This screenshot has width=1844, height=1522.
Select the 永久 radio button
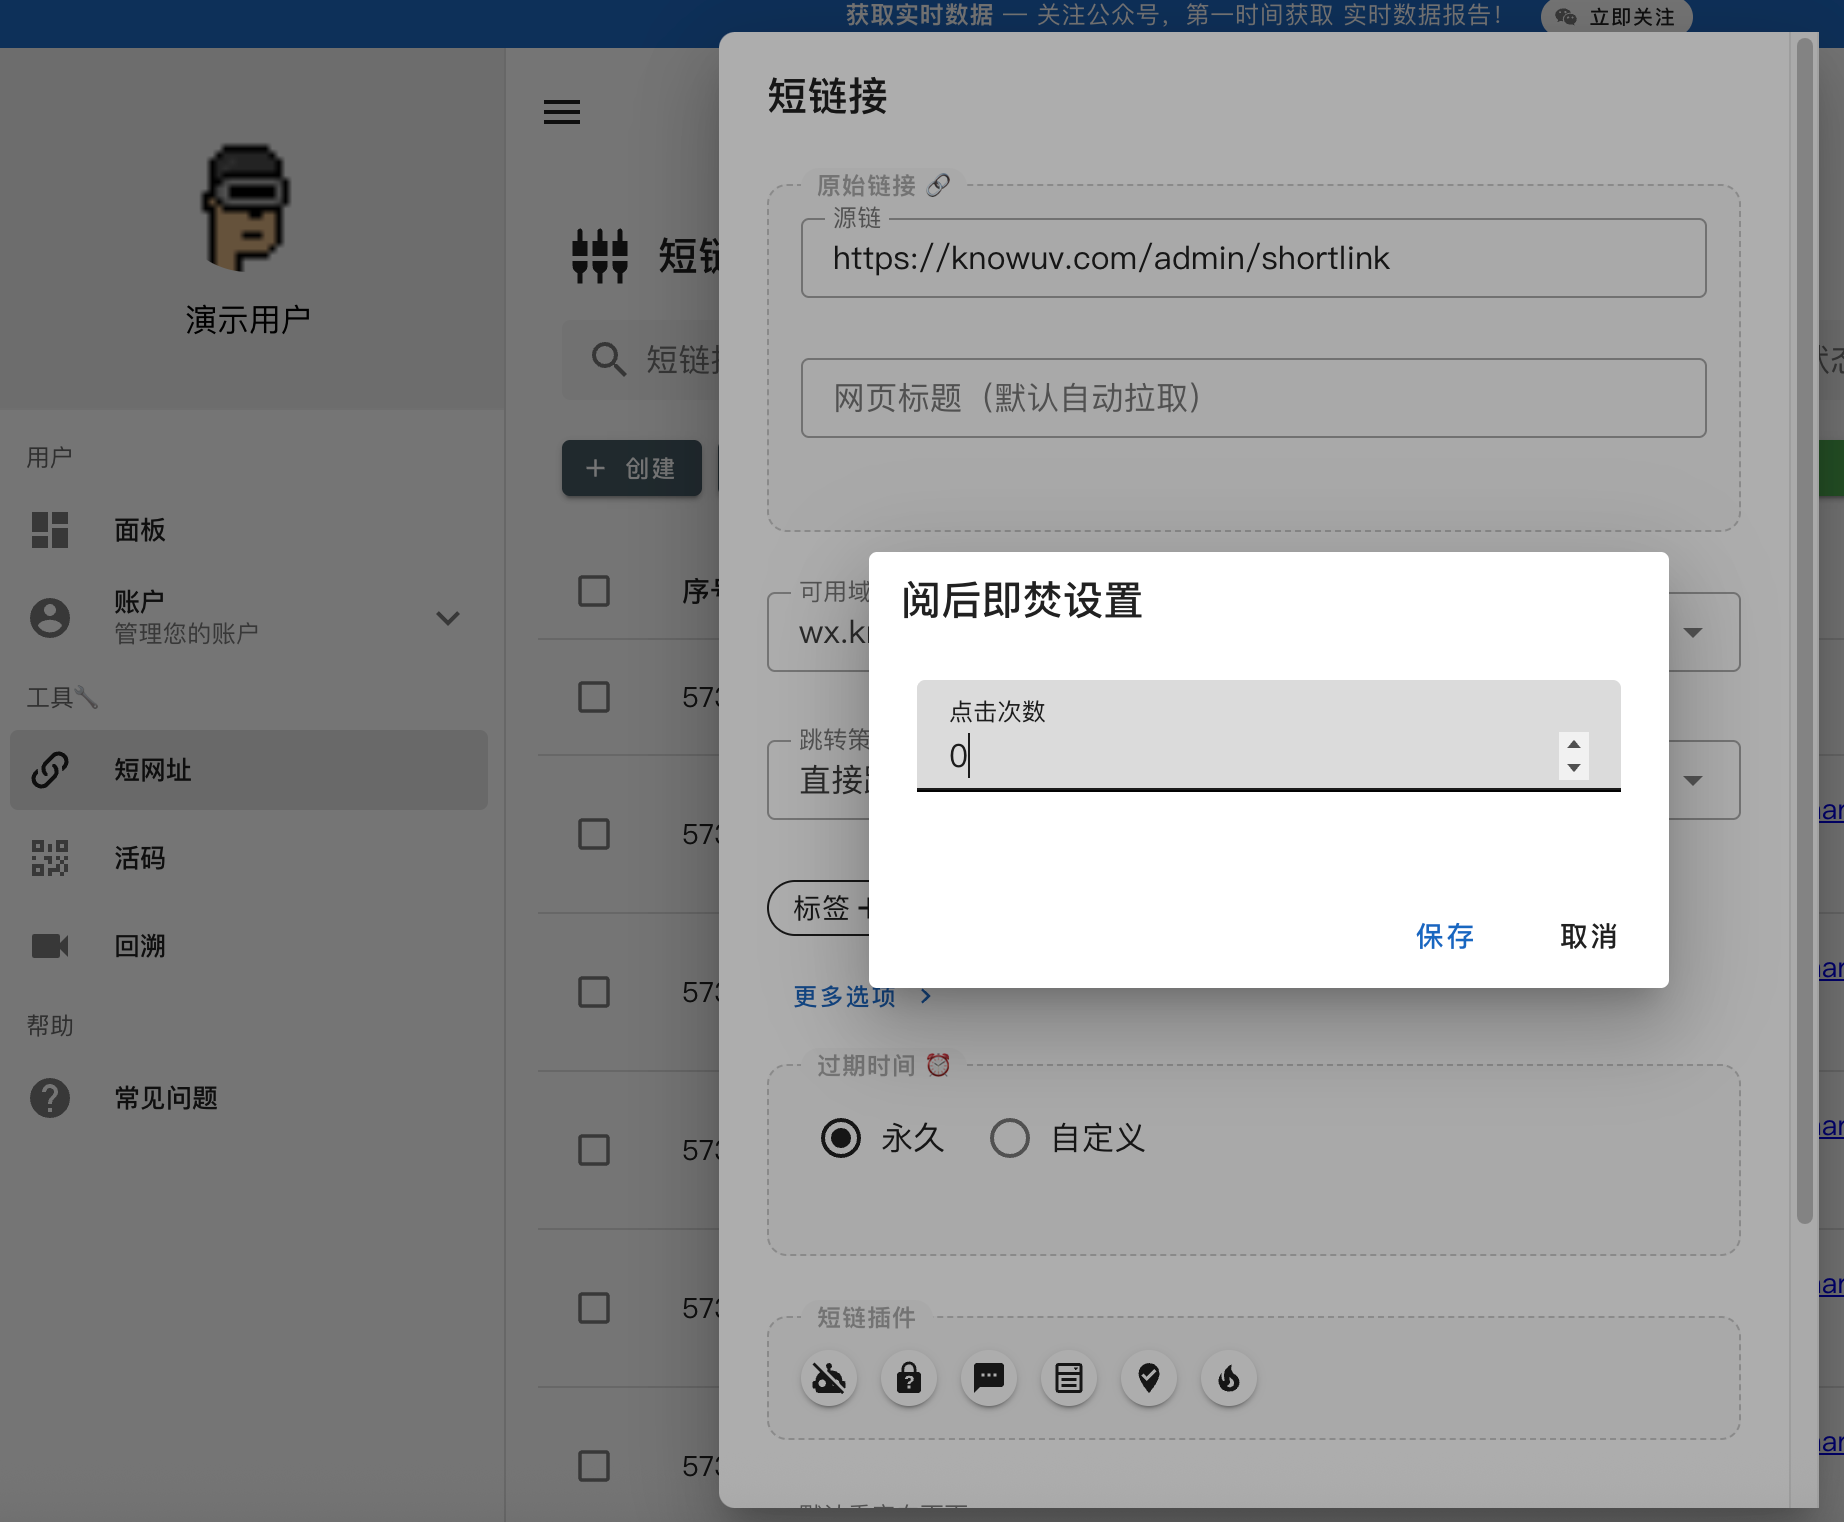(x=840, y=1138)
